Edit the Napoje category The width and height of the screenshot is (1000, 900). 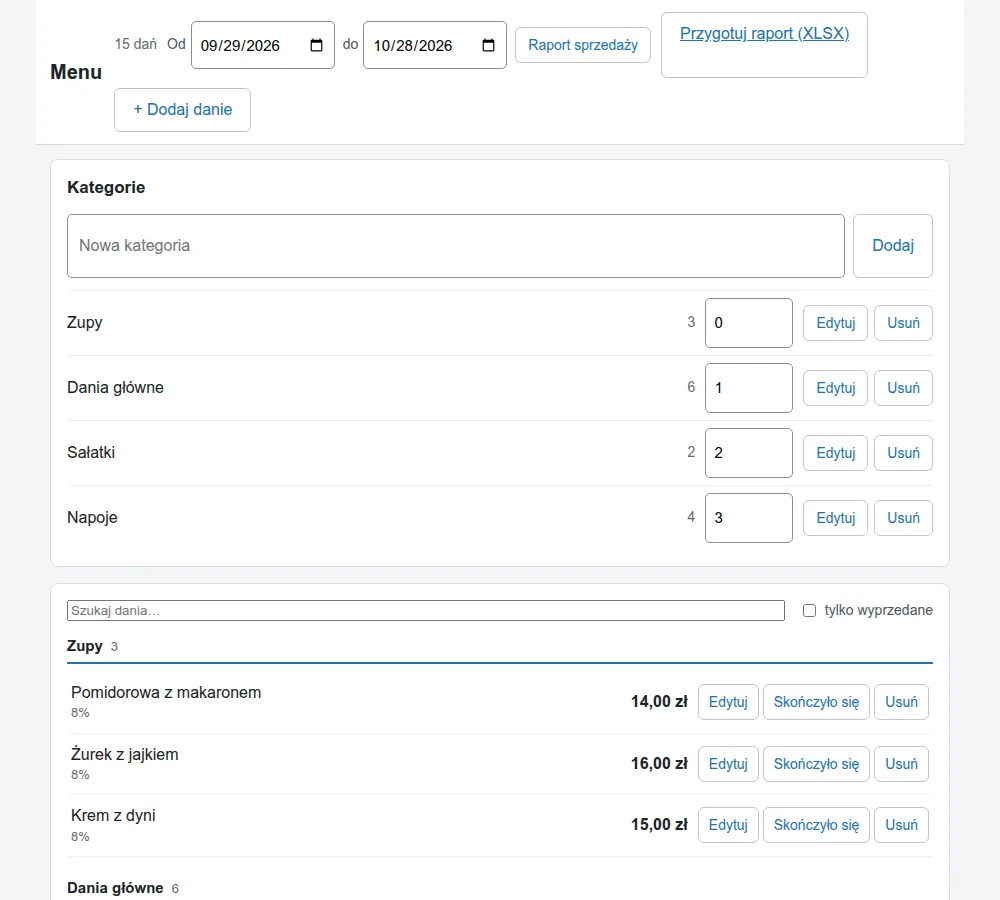click(835, 518)
